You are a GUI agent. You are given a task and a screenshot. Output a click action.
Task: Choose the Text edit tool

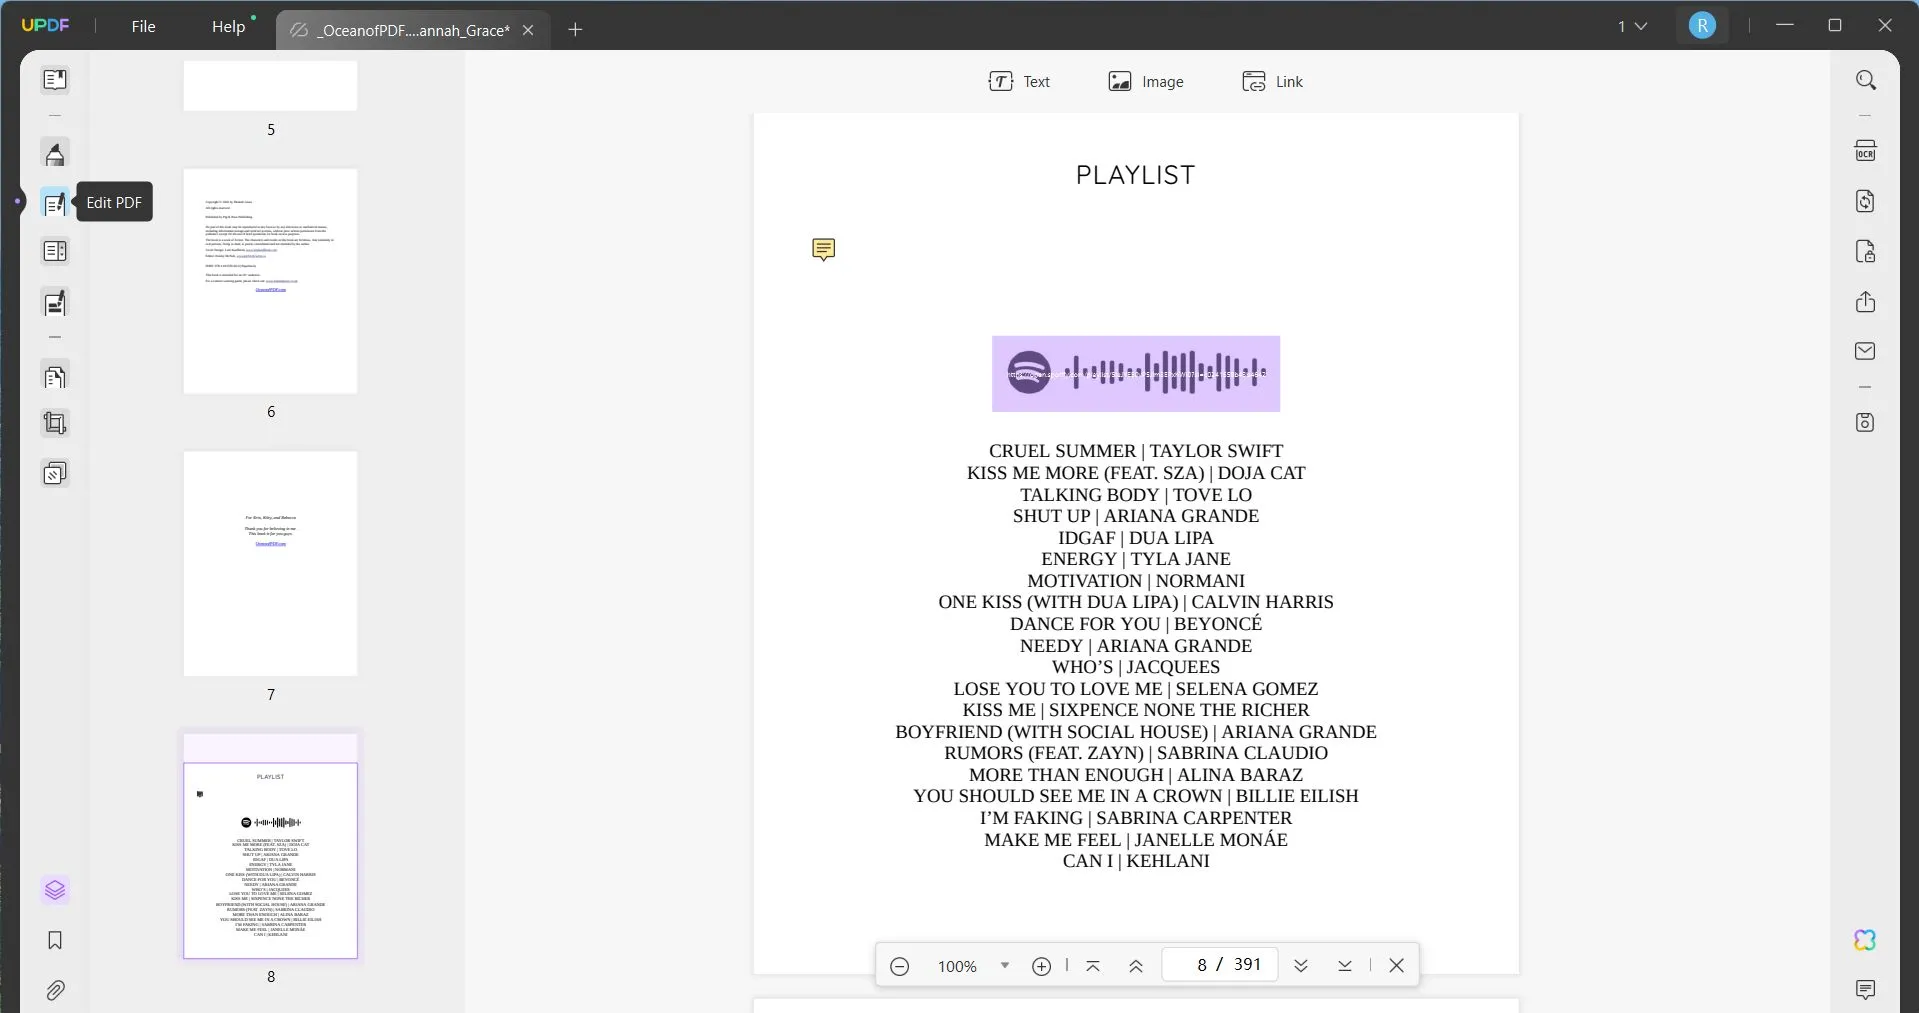(x=1019, y=82)
